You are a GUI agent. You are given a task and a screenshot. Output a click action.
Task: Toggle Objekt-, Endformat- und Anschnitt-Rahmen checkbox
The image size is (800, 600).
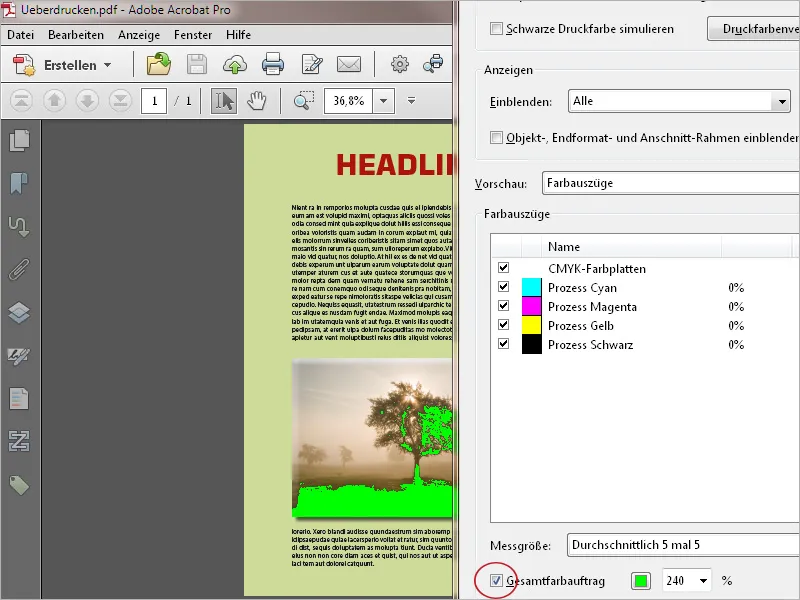pos(496,137)
